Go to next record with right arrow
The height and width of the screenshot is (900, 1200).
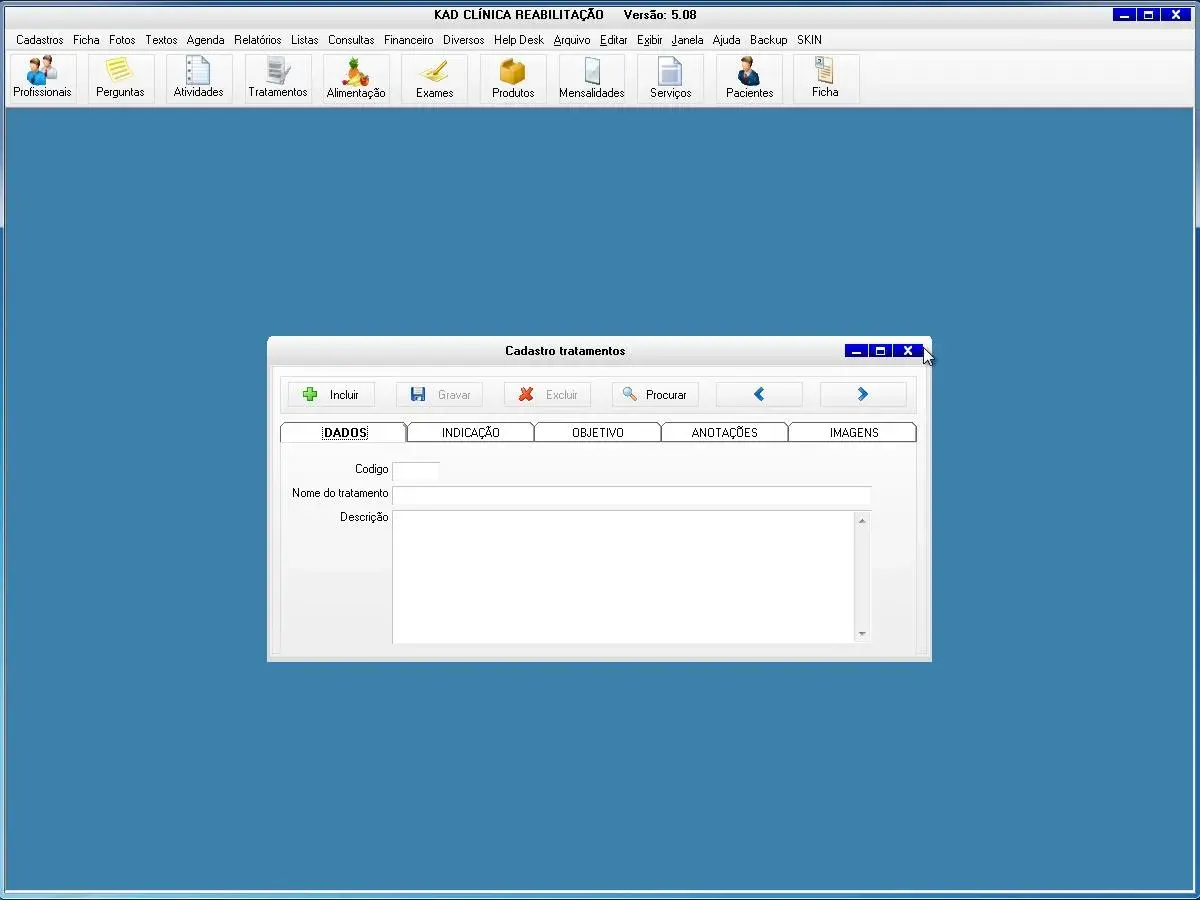point(863,395)
